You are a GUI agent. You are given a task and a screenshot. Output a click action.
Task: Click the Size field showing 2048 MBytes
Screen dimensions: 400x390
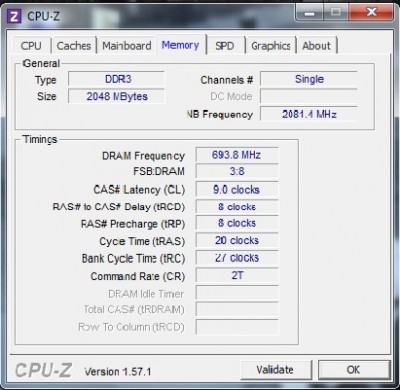coord(117,96)
